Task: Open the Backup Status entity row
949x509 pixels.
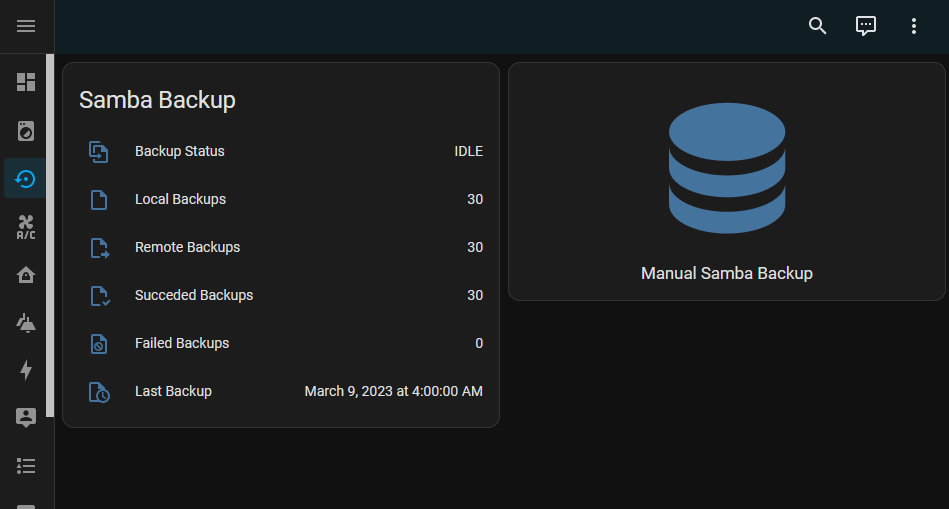Action: point(281,152)
